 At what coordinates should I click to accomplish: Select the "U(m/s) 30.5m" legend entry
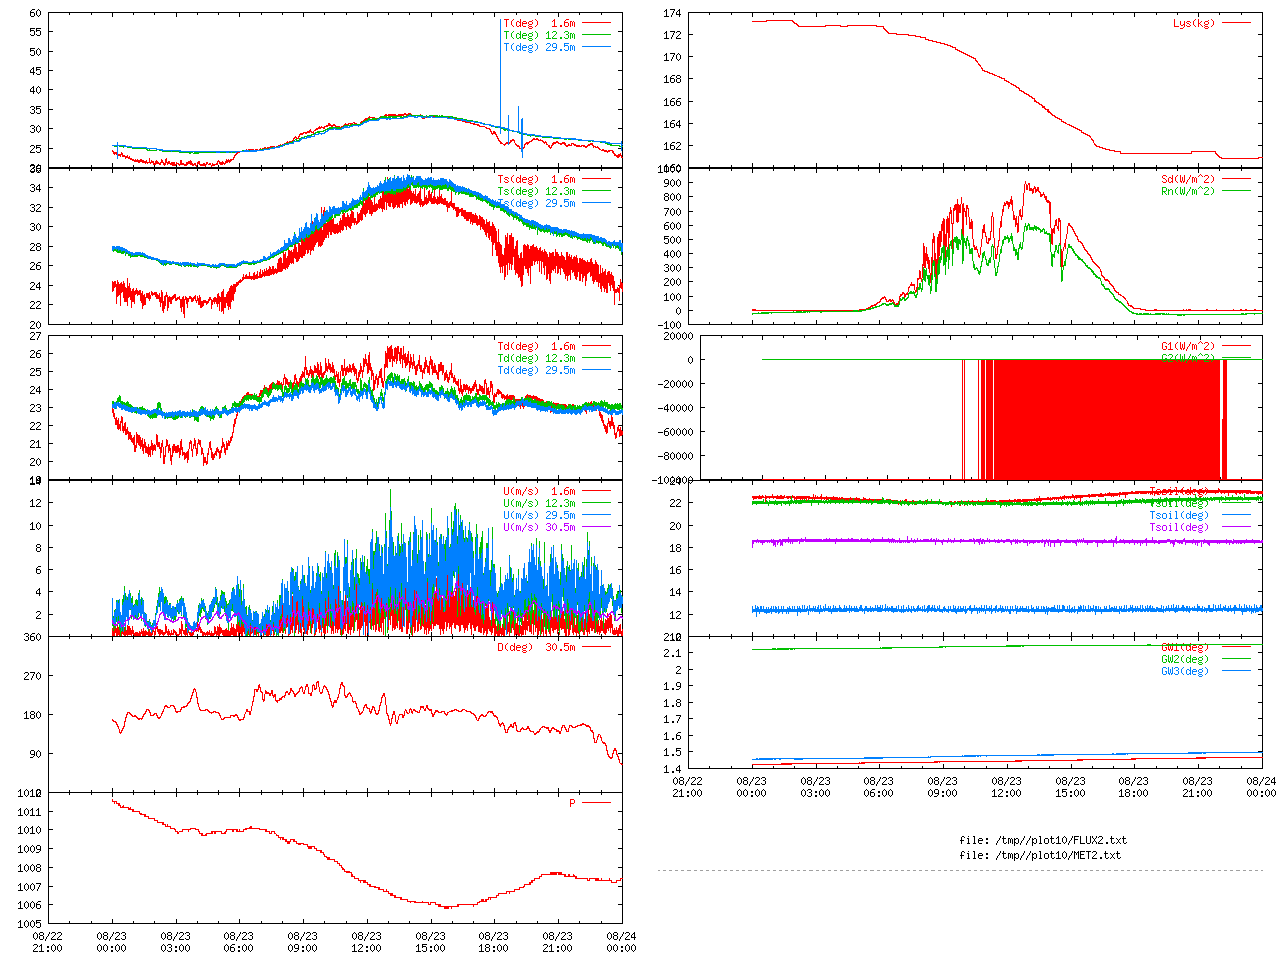pyautogui.click(x=539, y=527)
